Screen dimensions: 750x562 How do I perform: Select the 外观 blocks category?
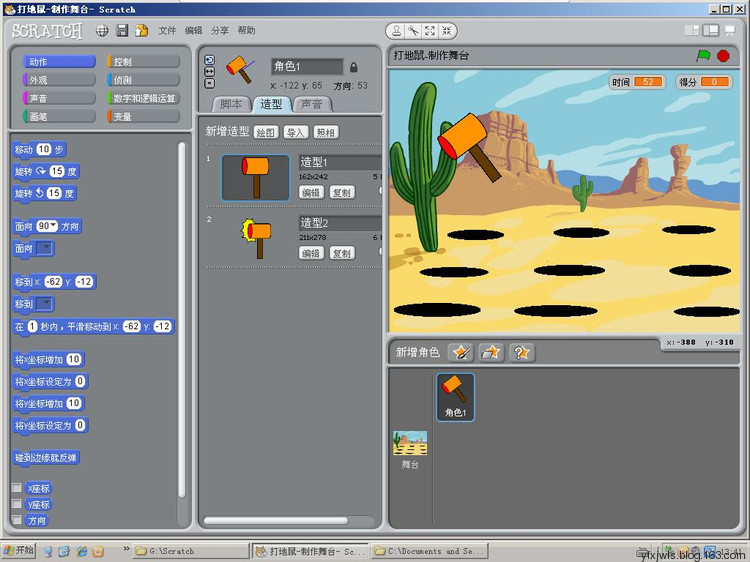[59, 80]
